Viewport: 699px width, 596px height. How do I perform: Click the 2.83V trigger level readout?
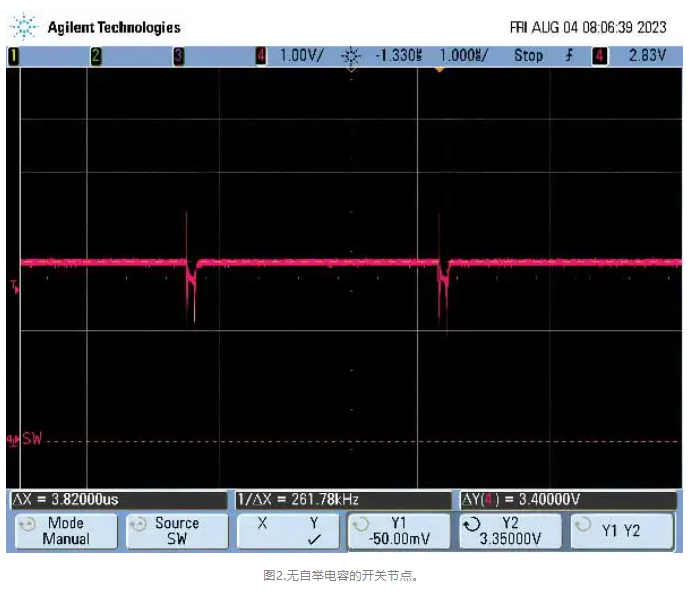click(647, 56)
